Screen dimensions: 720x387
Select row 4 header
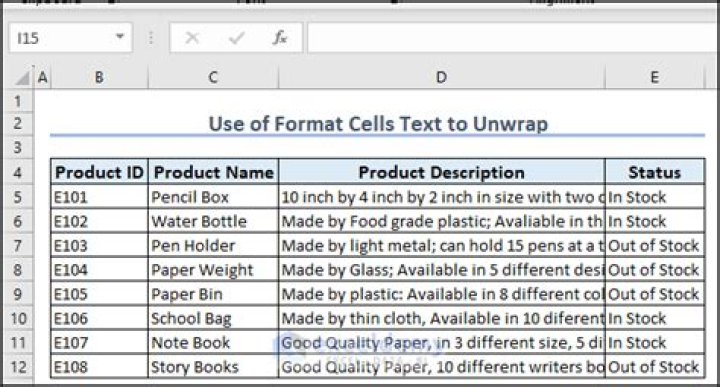[17, 173]
